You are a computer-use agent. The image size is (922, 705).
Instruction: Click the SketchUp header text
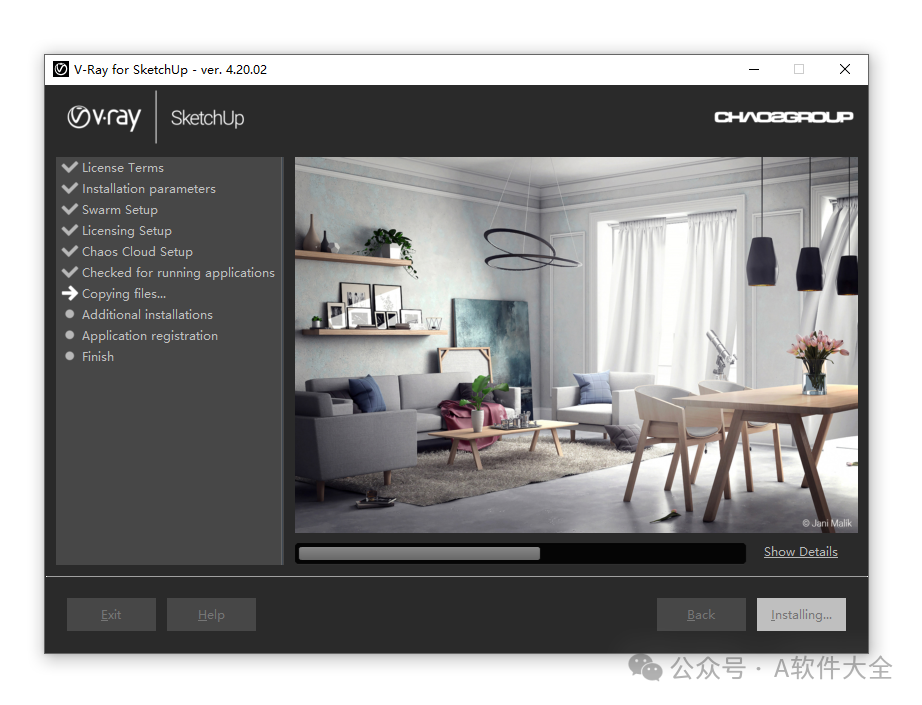point(208,118)
